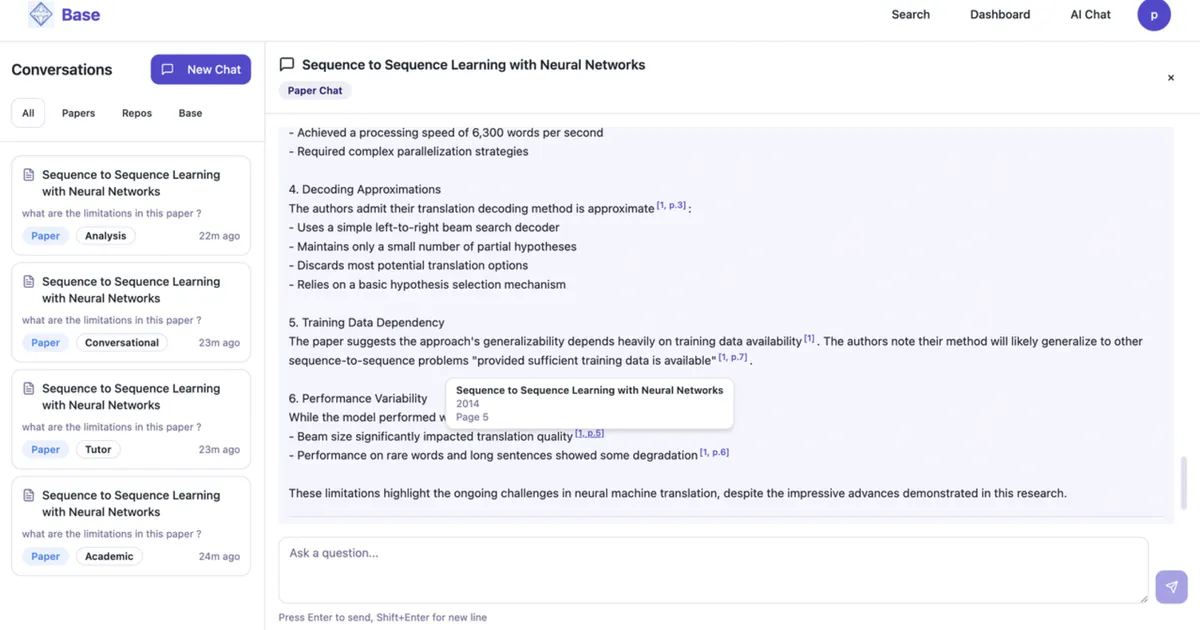The image size is (1200, 630).
Task: Open AI Chat in top navigation
Action: (x=1090, y=15)
